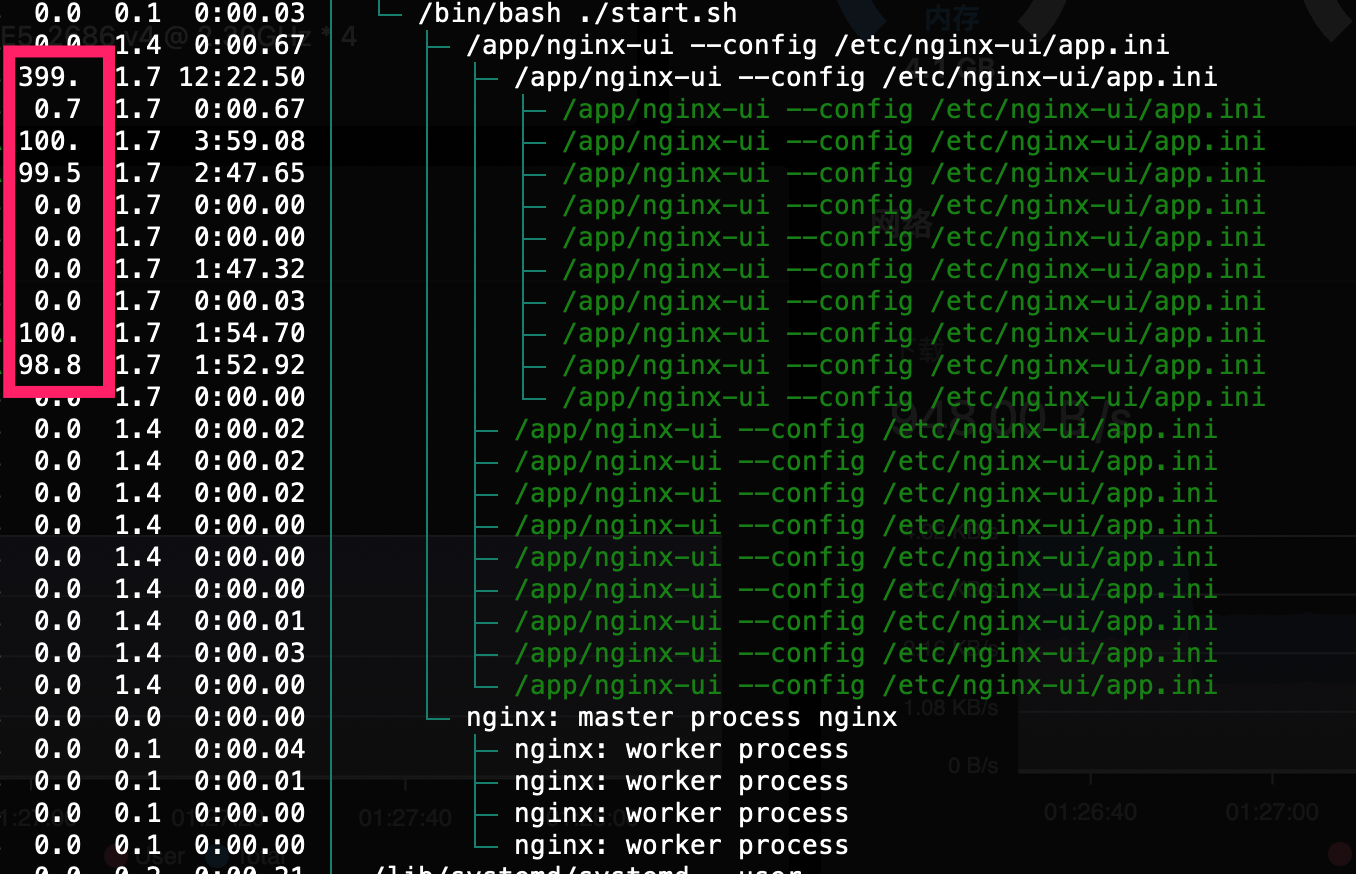This screenshot has height=874, width=1356.
Task: Click the 1:52.92 time value
Action: point(250,365)
